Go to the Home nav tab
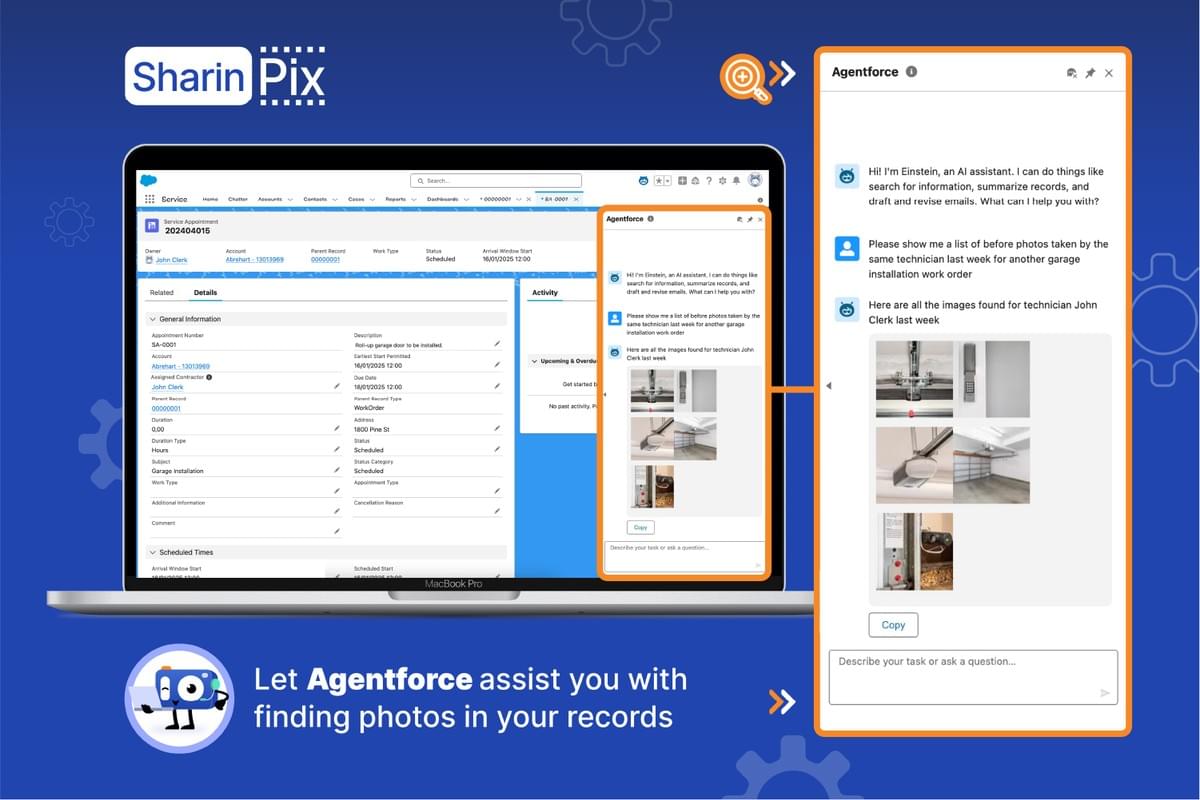1200x800 pixels. tap(210, 199)
